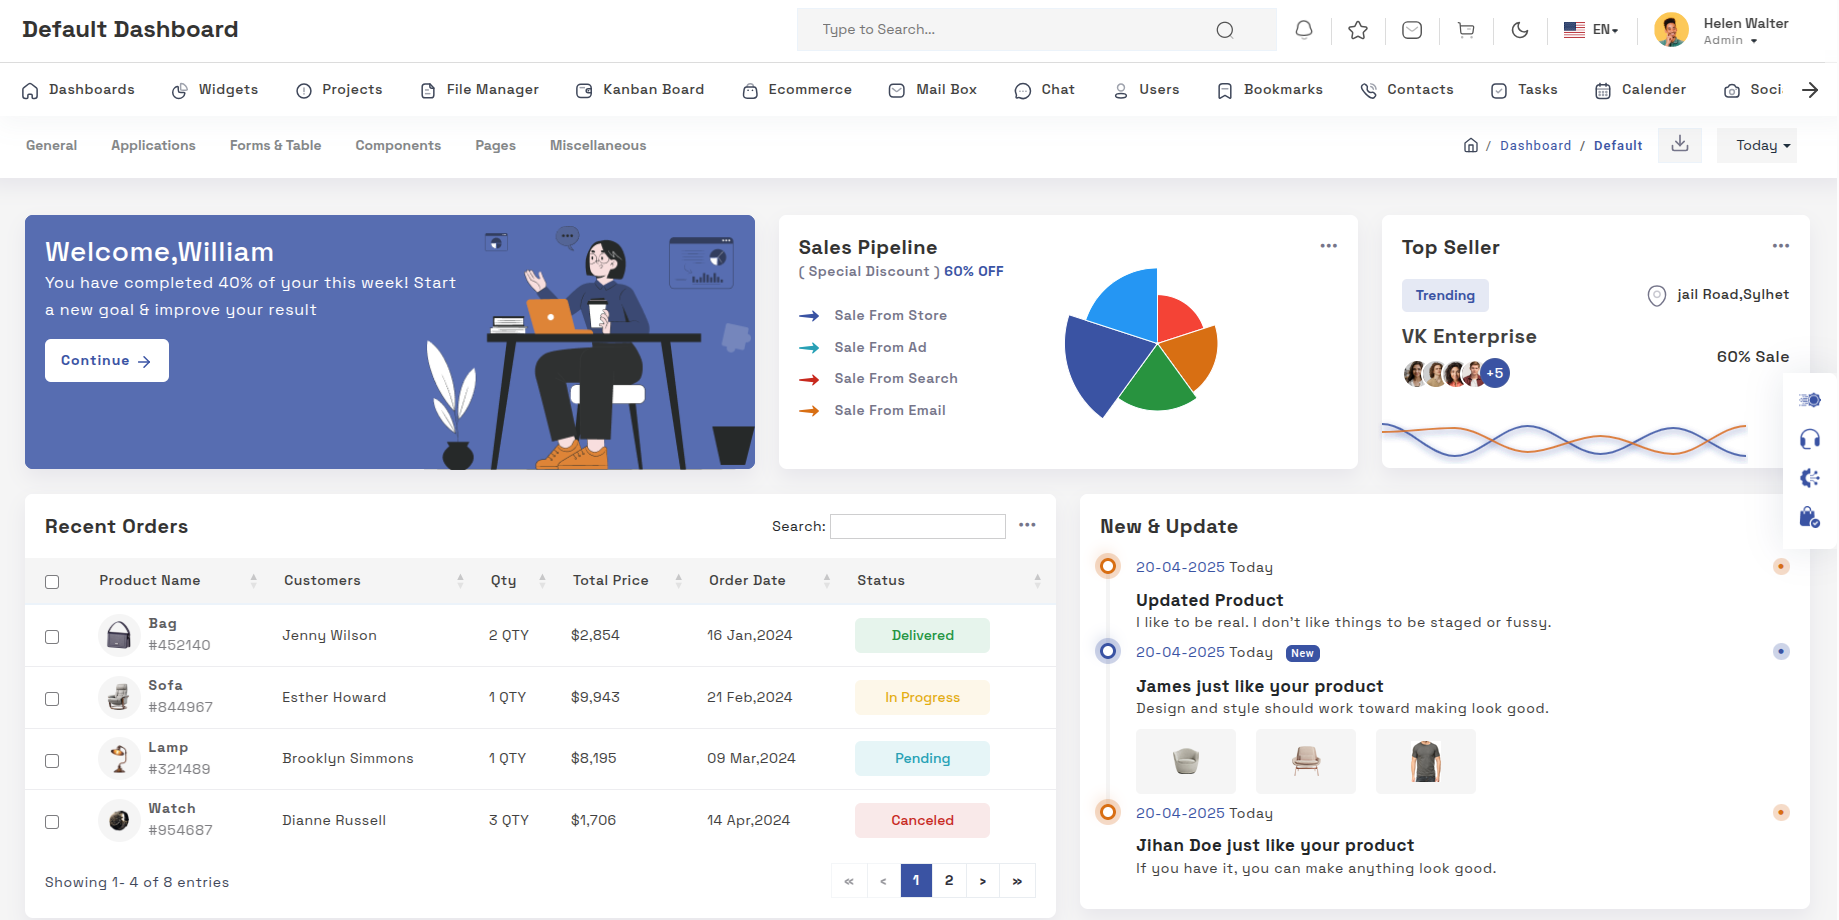Click the Trending badge
1839x920 pixels.
pyautogui.click(x=1445, y=296)
